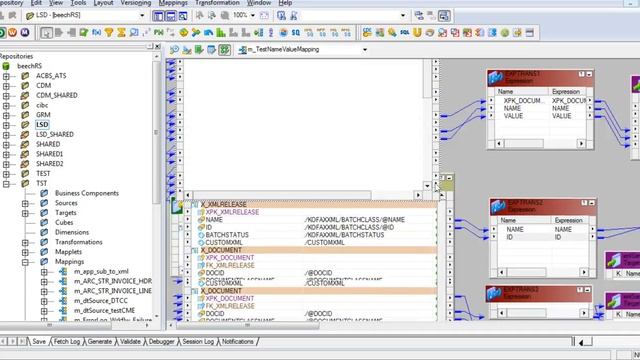Collapse the Mappings node
Screen dimensions: 640x360
coord(25,262)
